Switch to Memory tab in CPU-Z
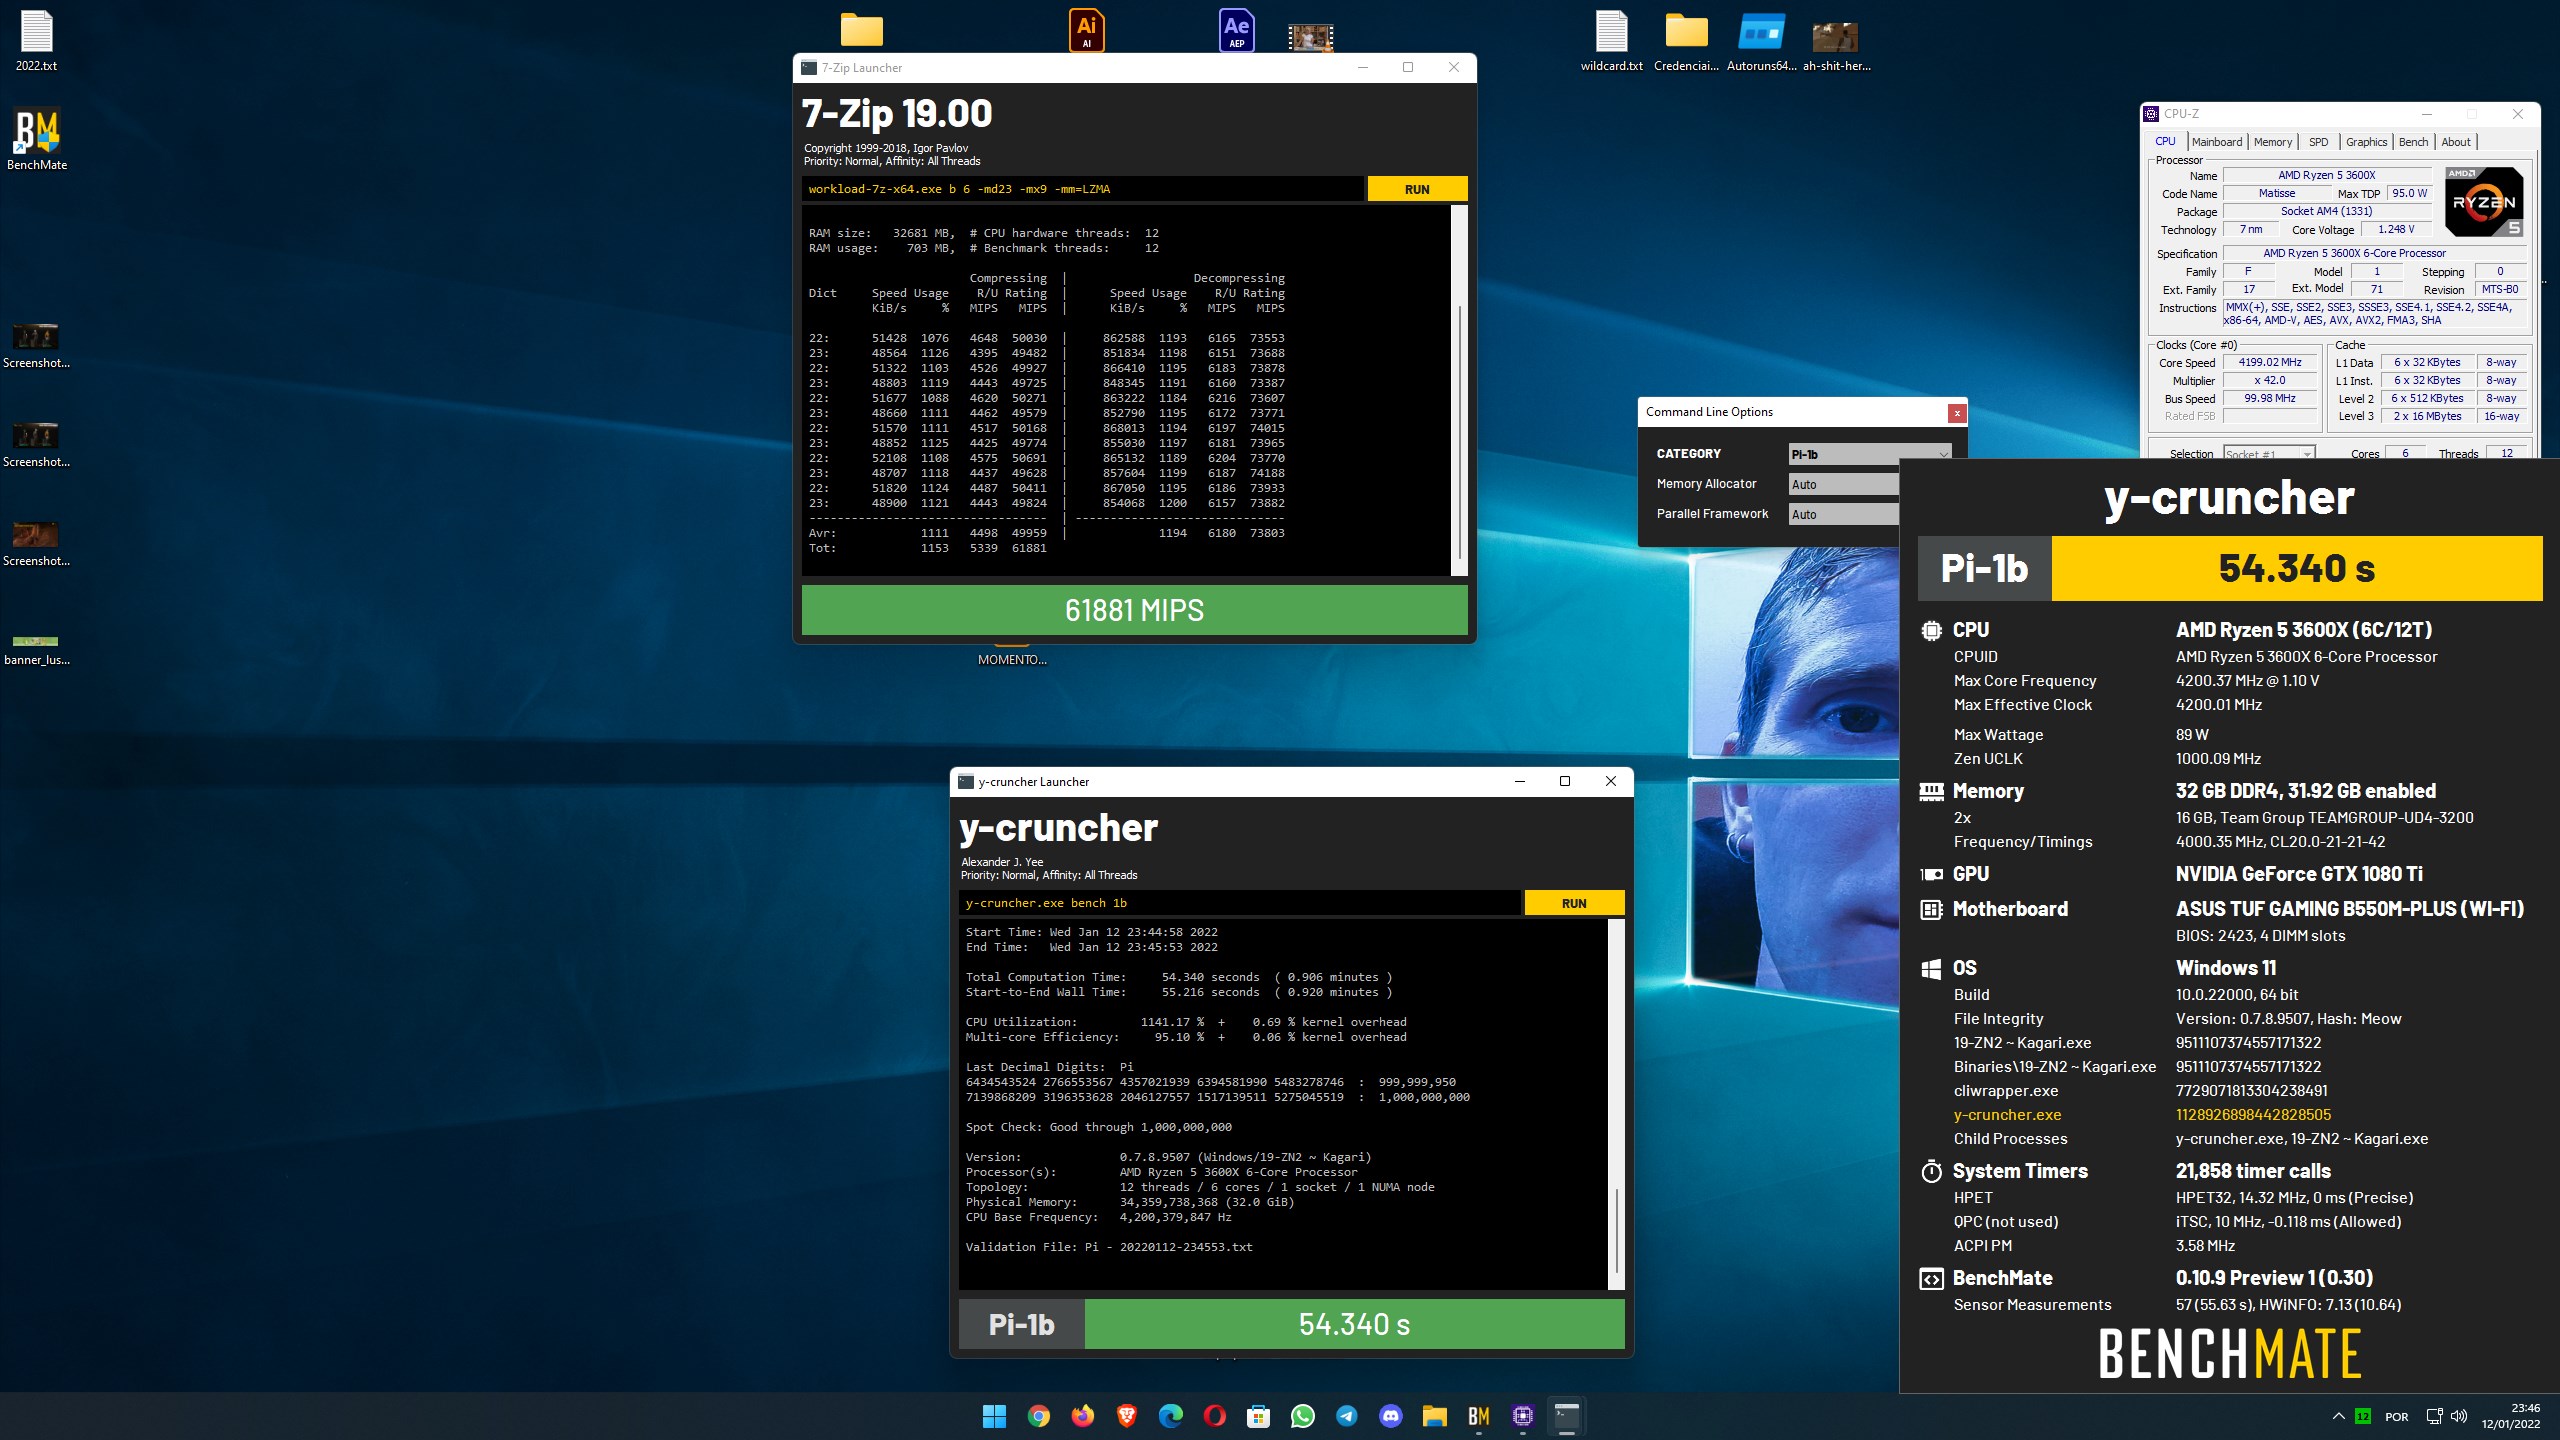This screenshot has width=2560, height=1440. pyautogui.click(x=2272, y=142)
